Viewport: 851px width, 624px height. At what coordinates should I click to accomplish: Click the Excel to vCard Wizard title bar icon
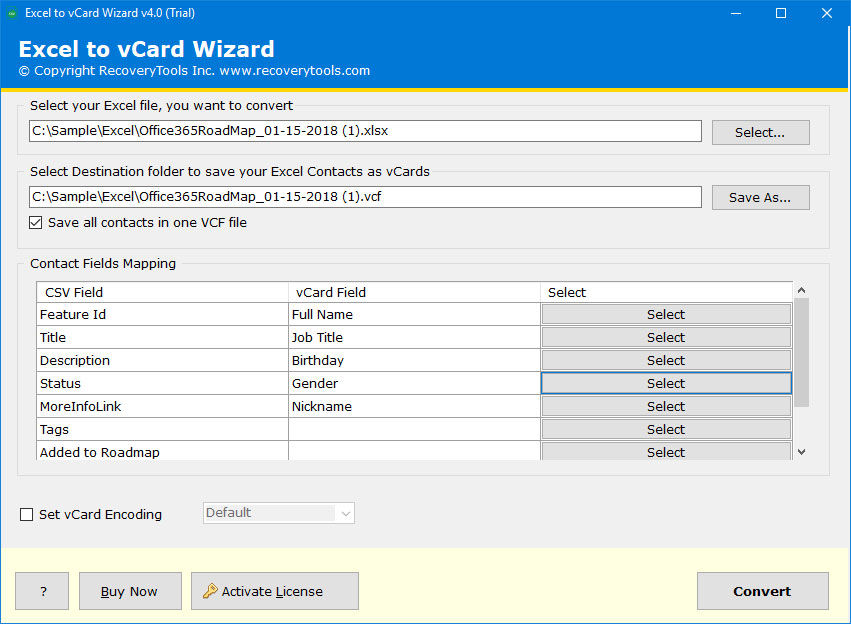coord(12,13)
